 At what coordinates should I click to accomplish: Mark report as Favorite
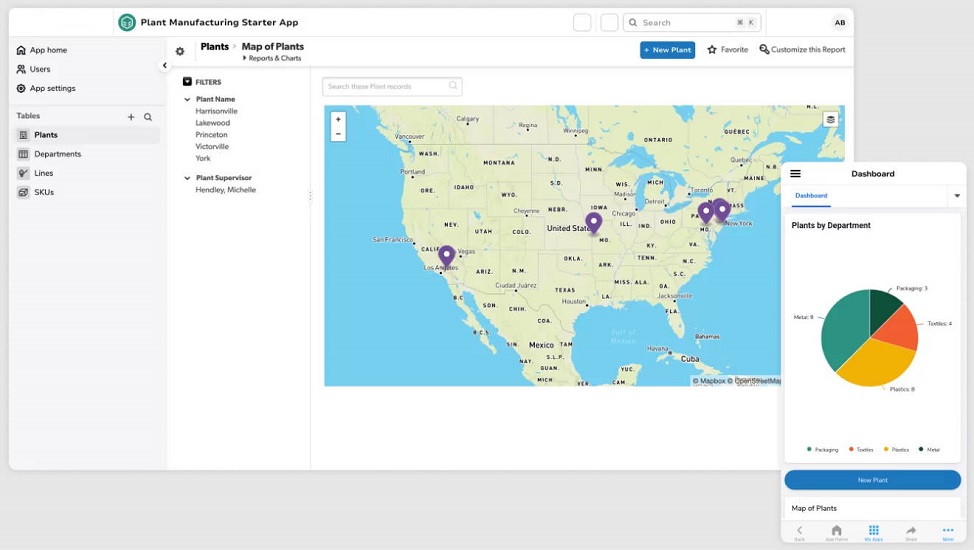tap(727, 50)
